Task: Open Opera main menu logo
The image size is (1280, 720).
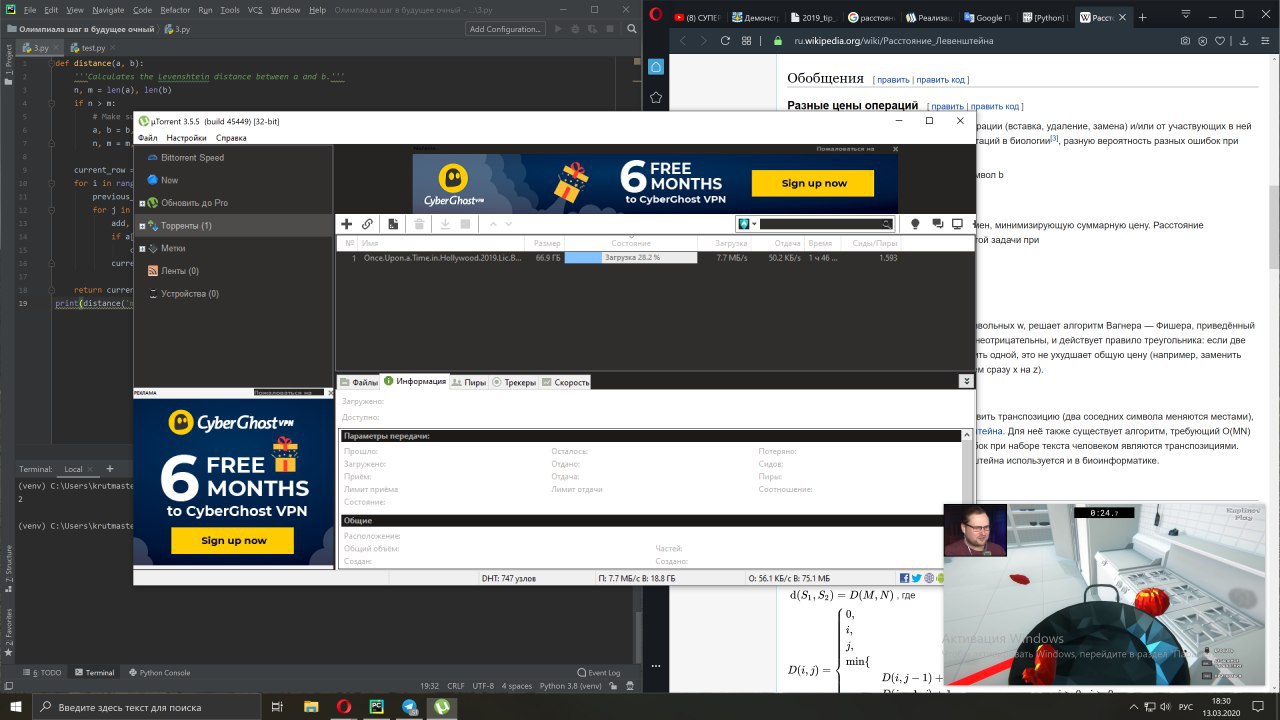Action: coord(656,16)
